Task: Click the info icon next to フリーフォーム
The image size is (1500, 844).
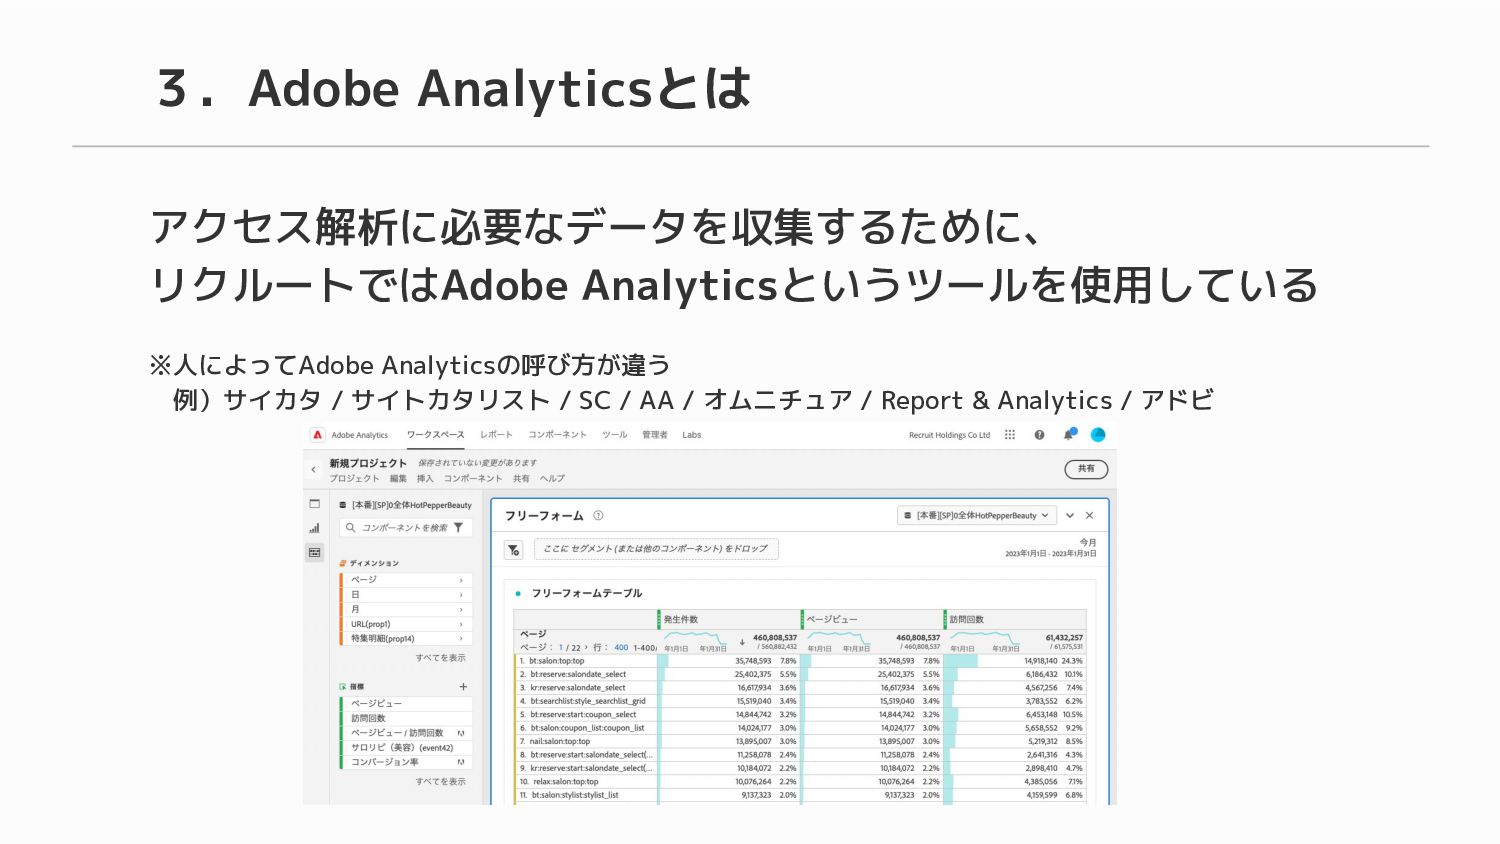Action: [598, 516]
